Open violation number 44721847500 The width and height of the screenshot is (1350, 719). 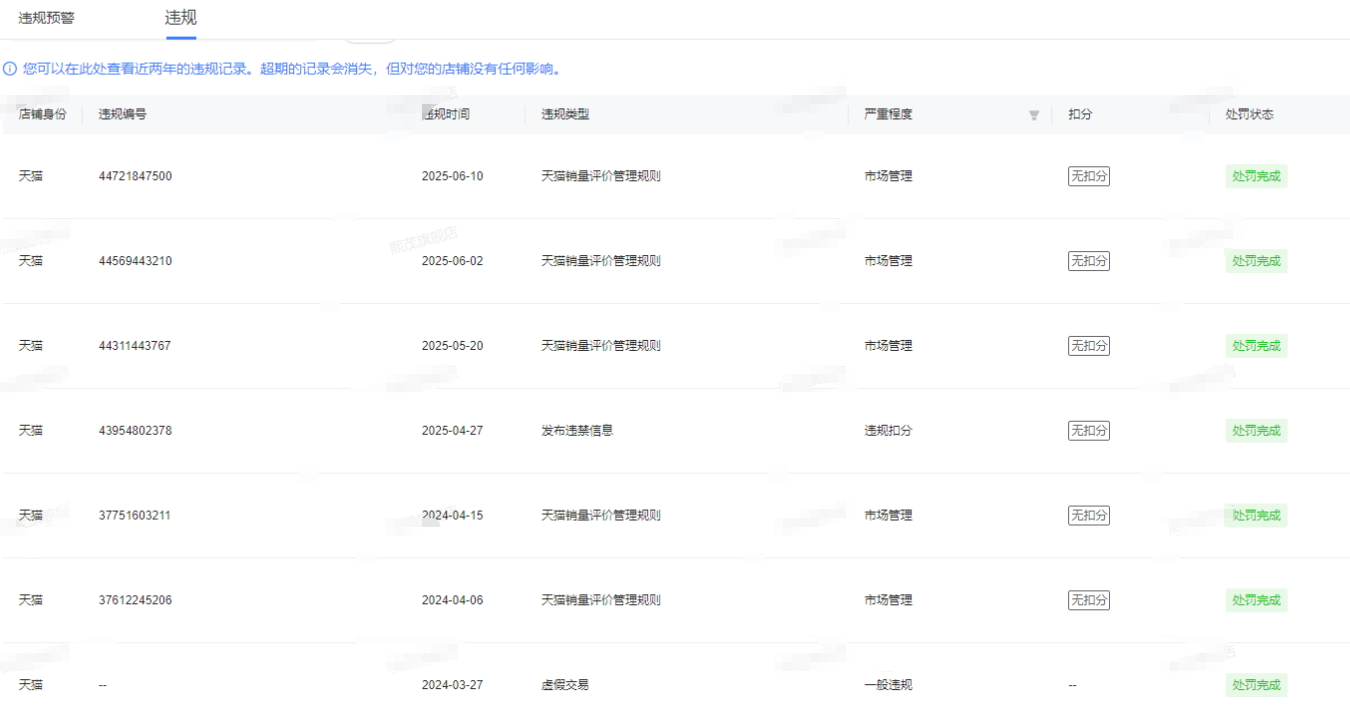135,176
